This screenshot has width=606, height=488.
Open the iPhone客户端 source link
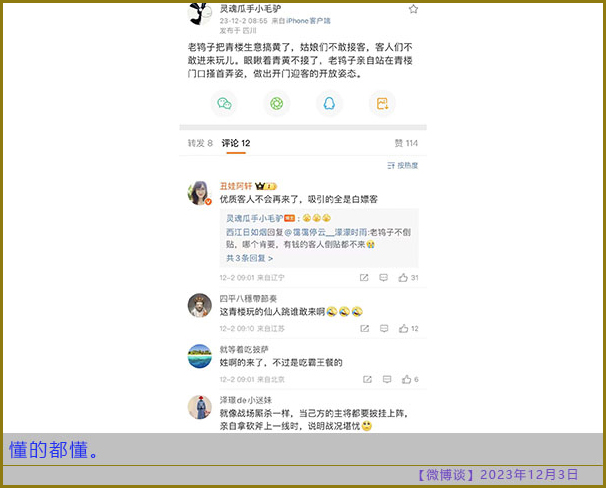[308, 21]
